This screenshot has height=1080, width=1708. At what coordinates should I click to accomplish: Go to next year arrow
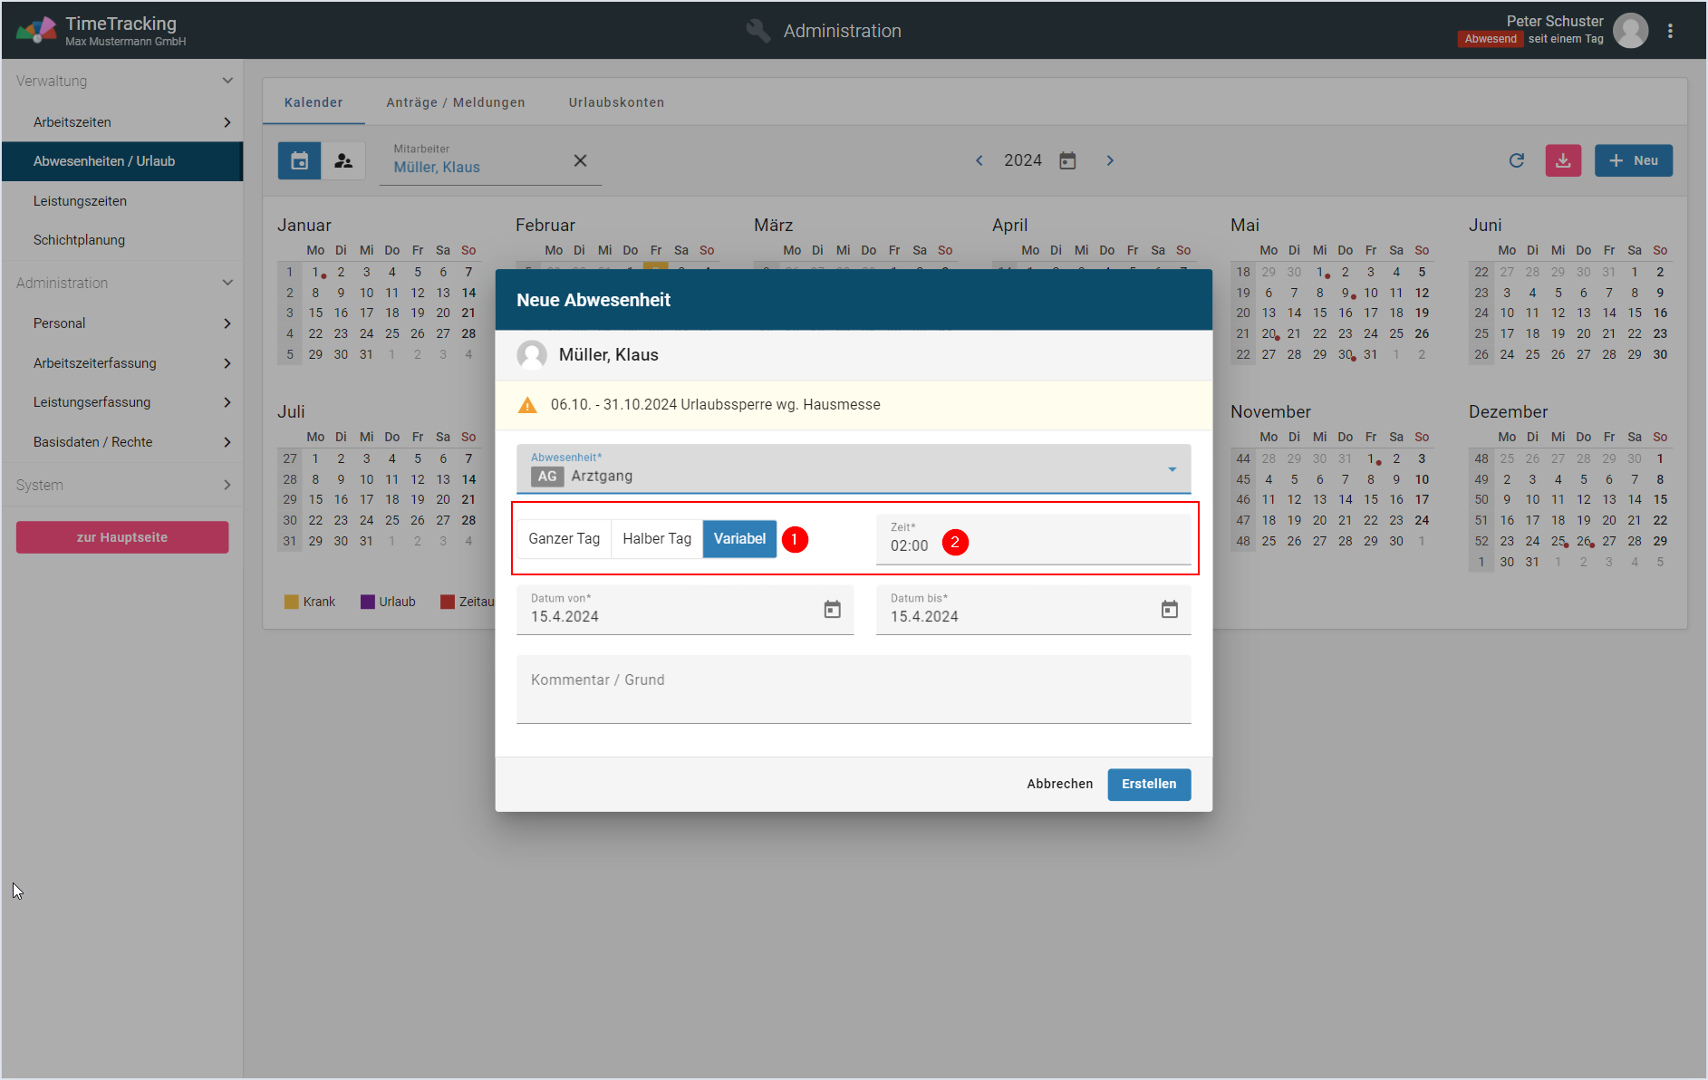click(1110, 161)
